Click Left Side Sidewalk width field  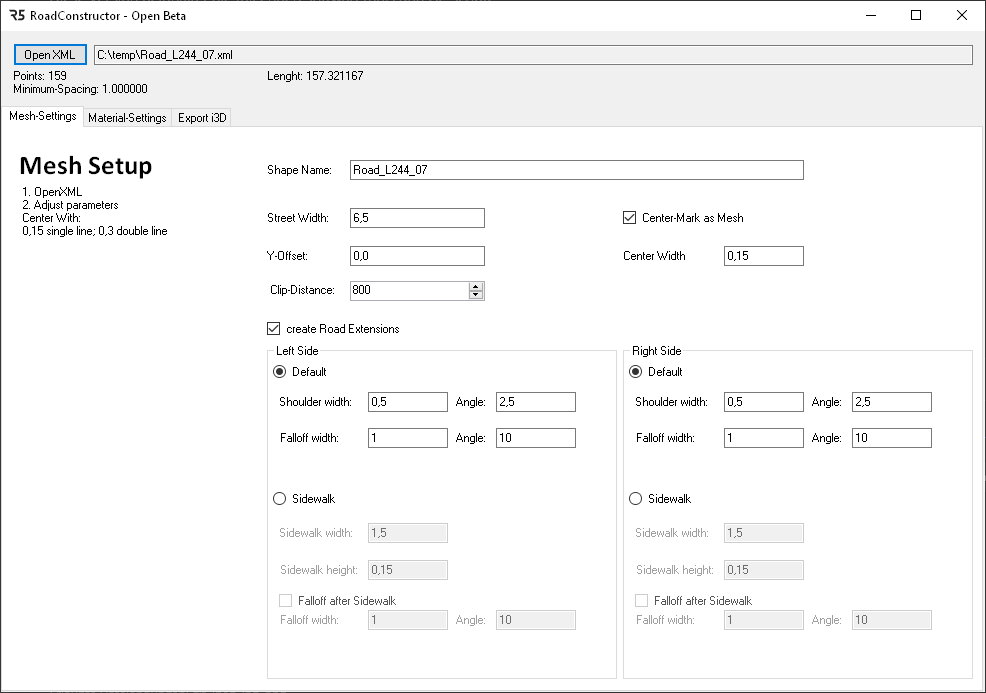click(408, 533)
